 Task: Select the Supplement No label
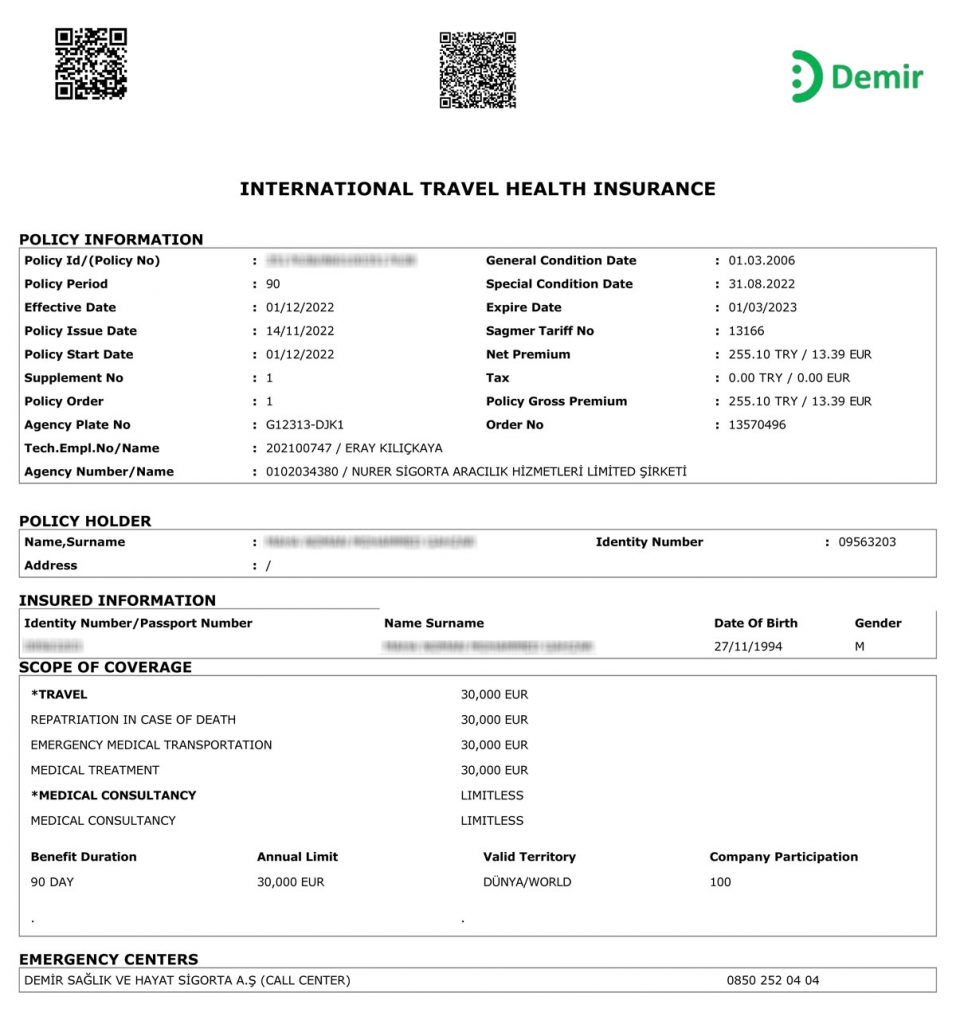pyautogui.click(x=74, y=378)
